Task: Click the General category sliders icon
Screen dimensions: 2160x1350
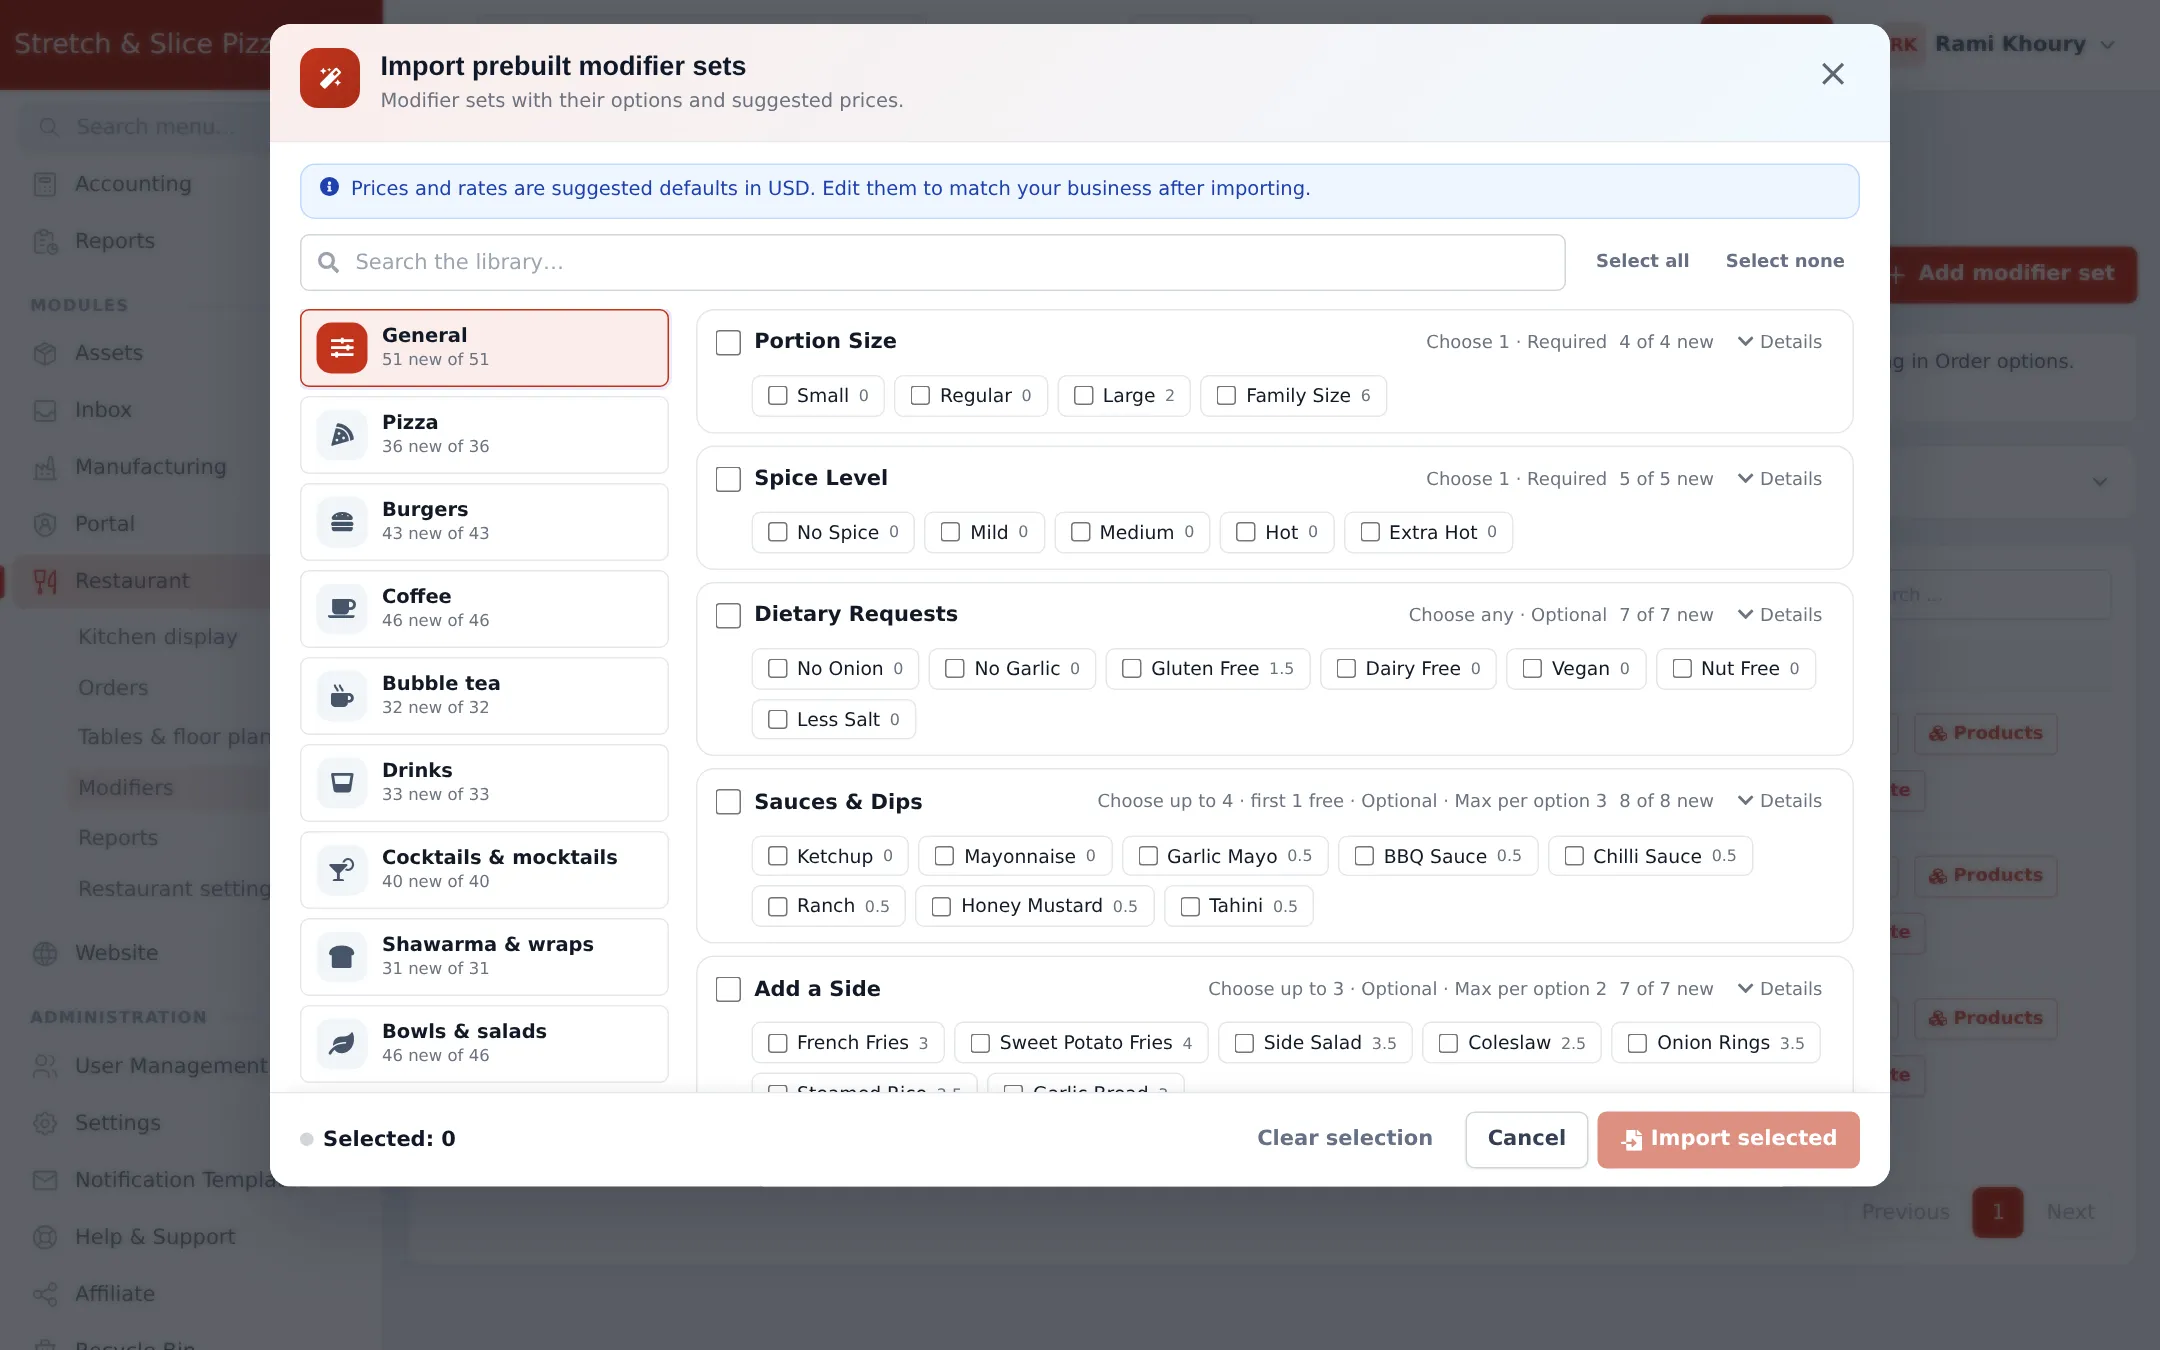Action: click(x=342, y=347)
